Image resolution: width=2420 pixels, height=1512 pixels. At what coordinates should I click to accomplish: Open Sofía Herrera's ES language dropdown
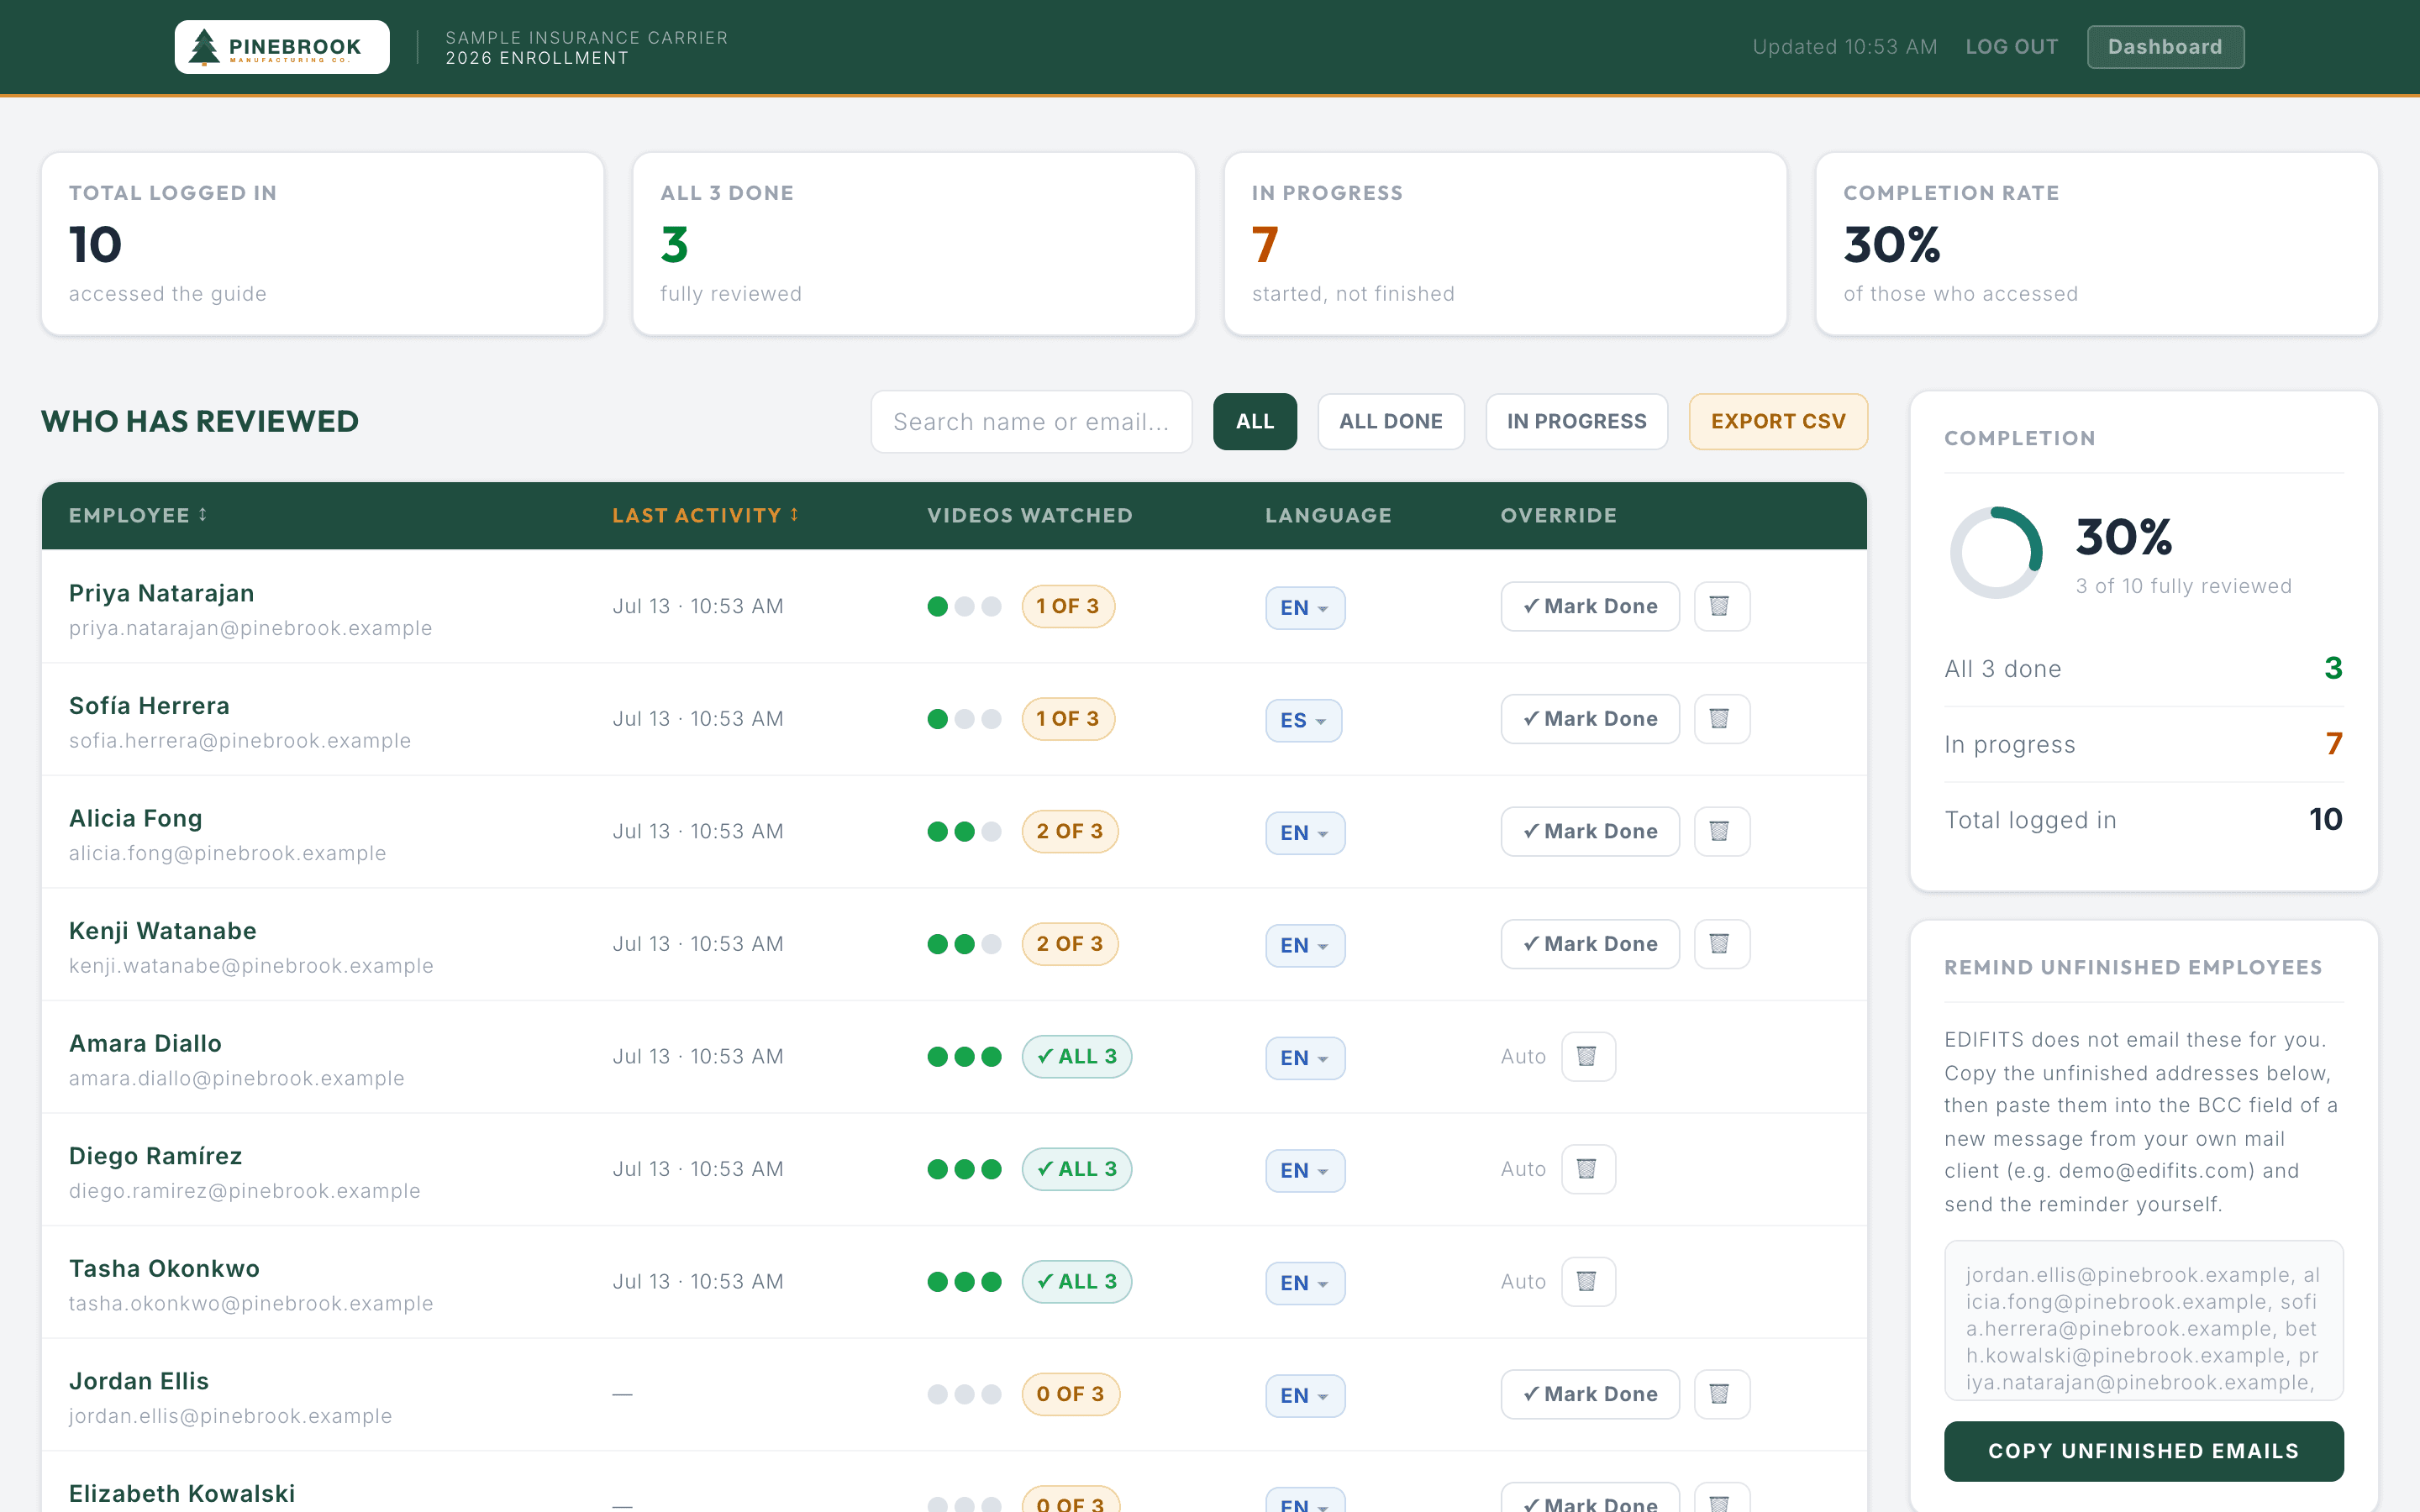(1303, 720)
